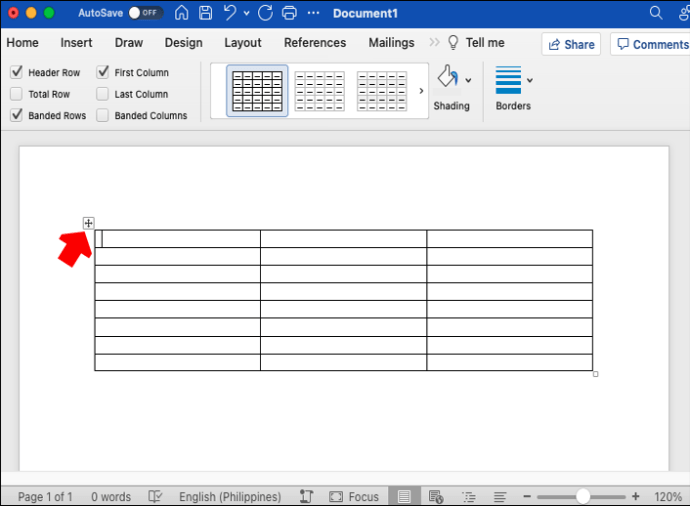Viewport: 690px width, 506px height.
Task: Click the Redo circular arrow icon
Action: pos(265,13)
